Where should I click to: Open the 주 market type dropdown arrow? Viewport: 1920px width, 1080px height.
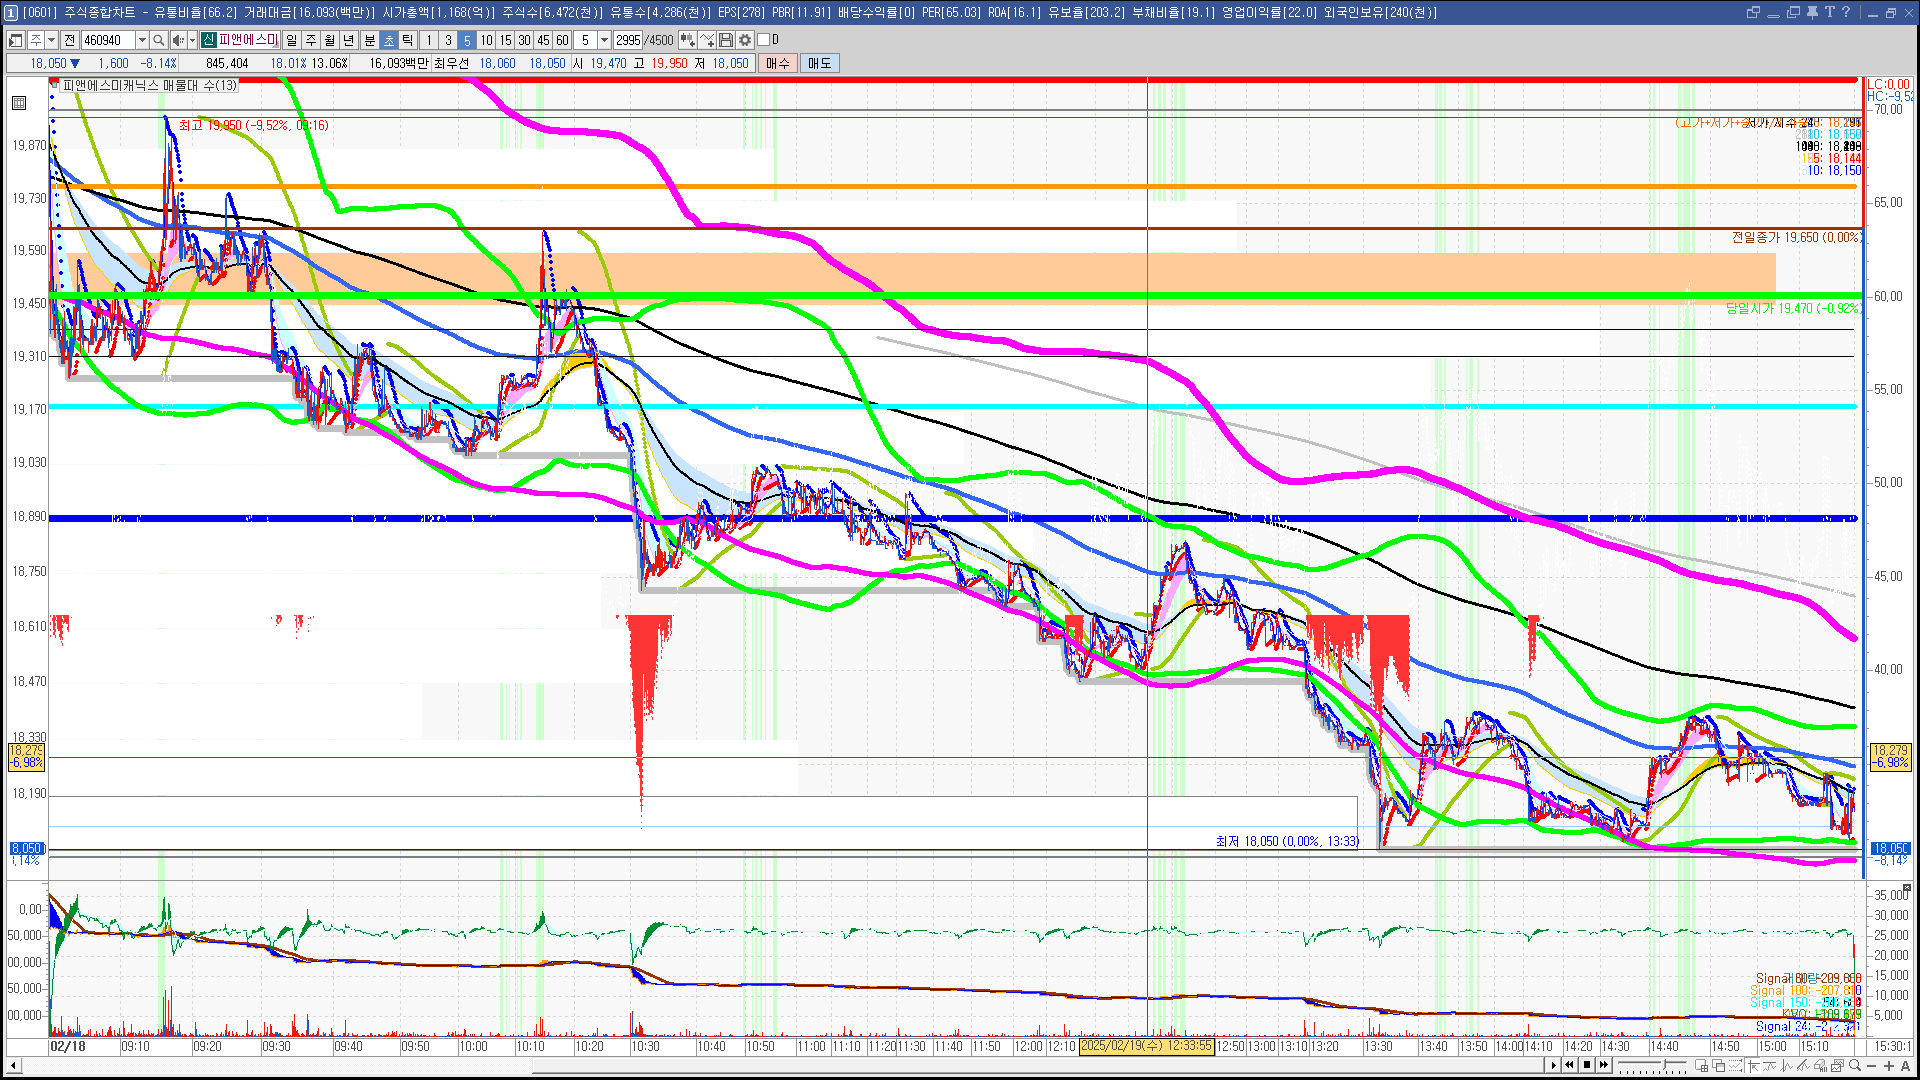click(x=51, y=40)
